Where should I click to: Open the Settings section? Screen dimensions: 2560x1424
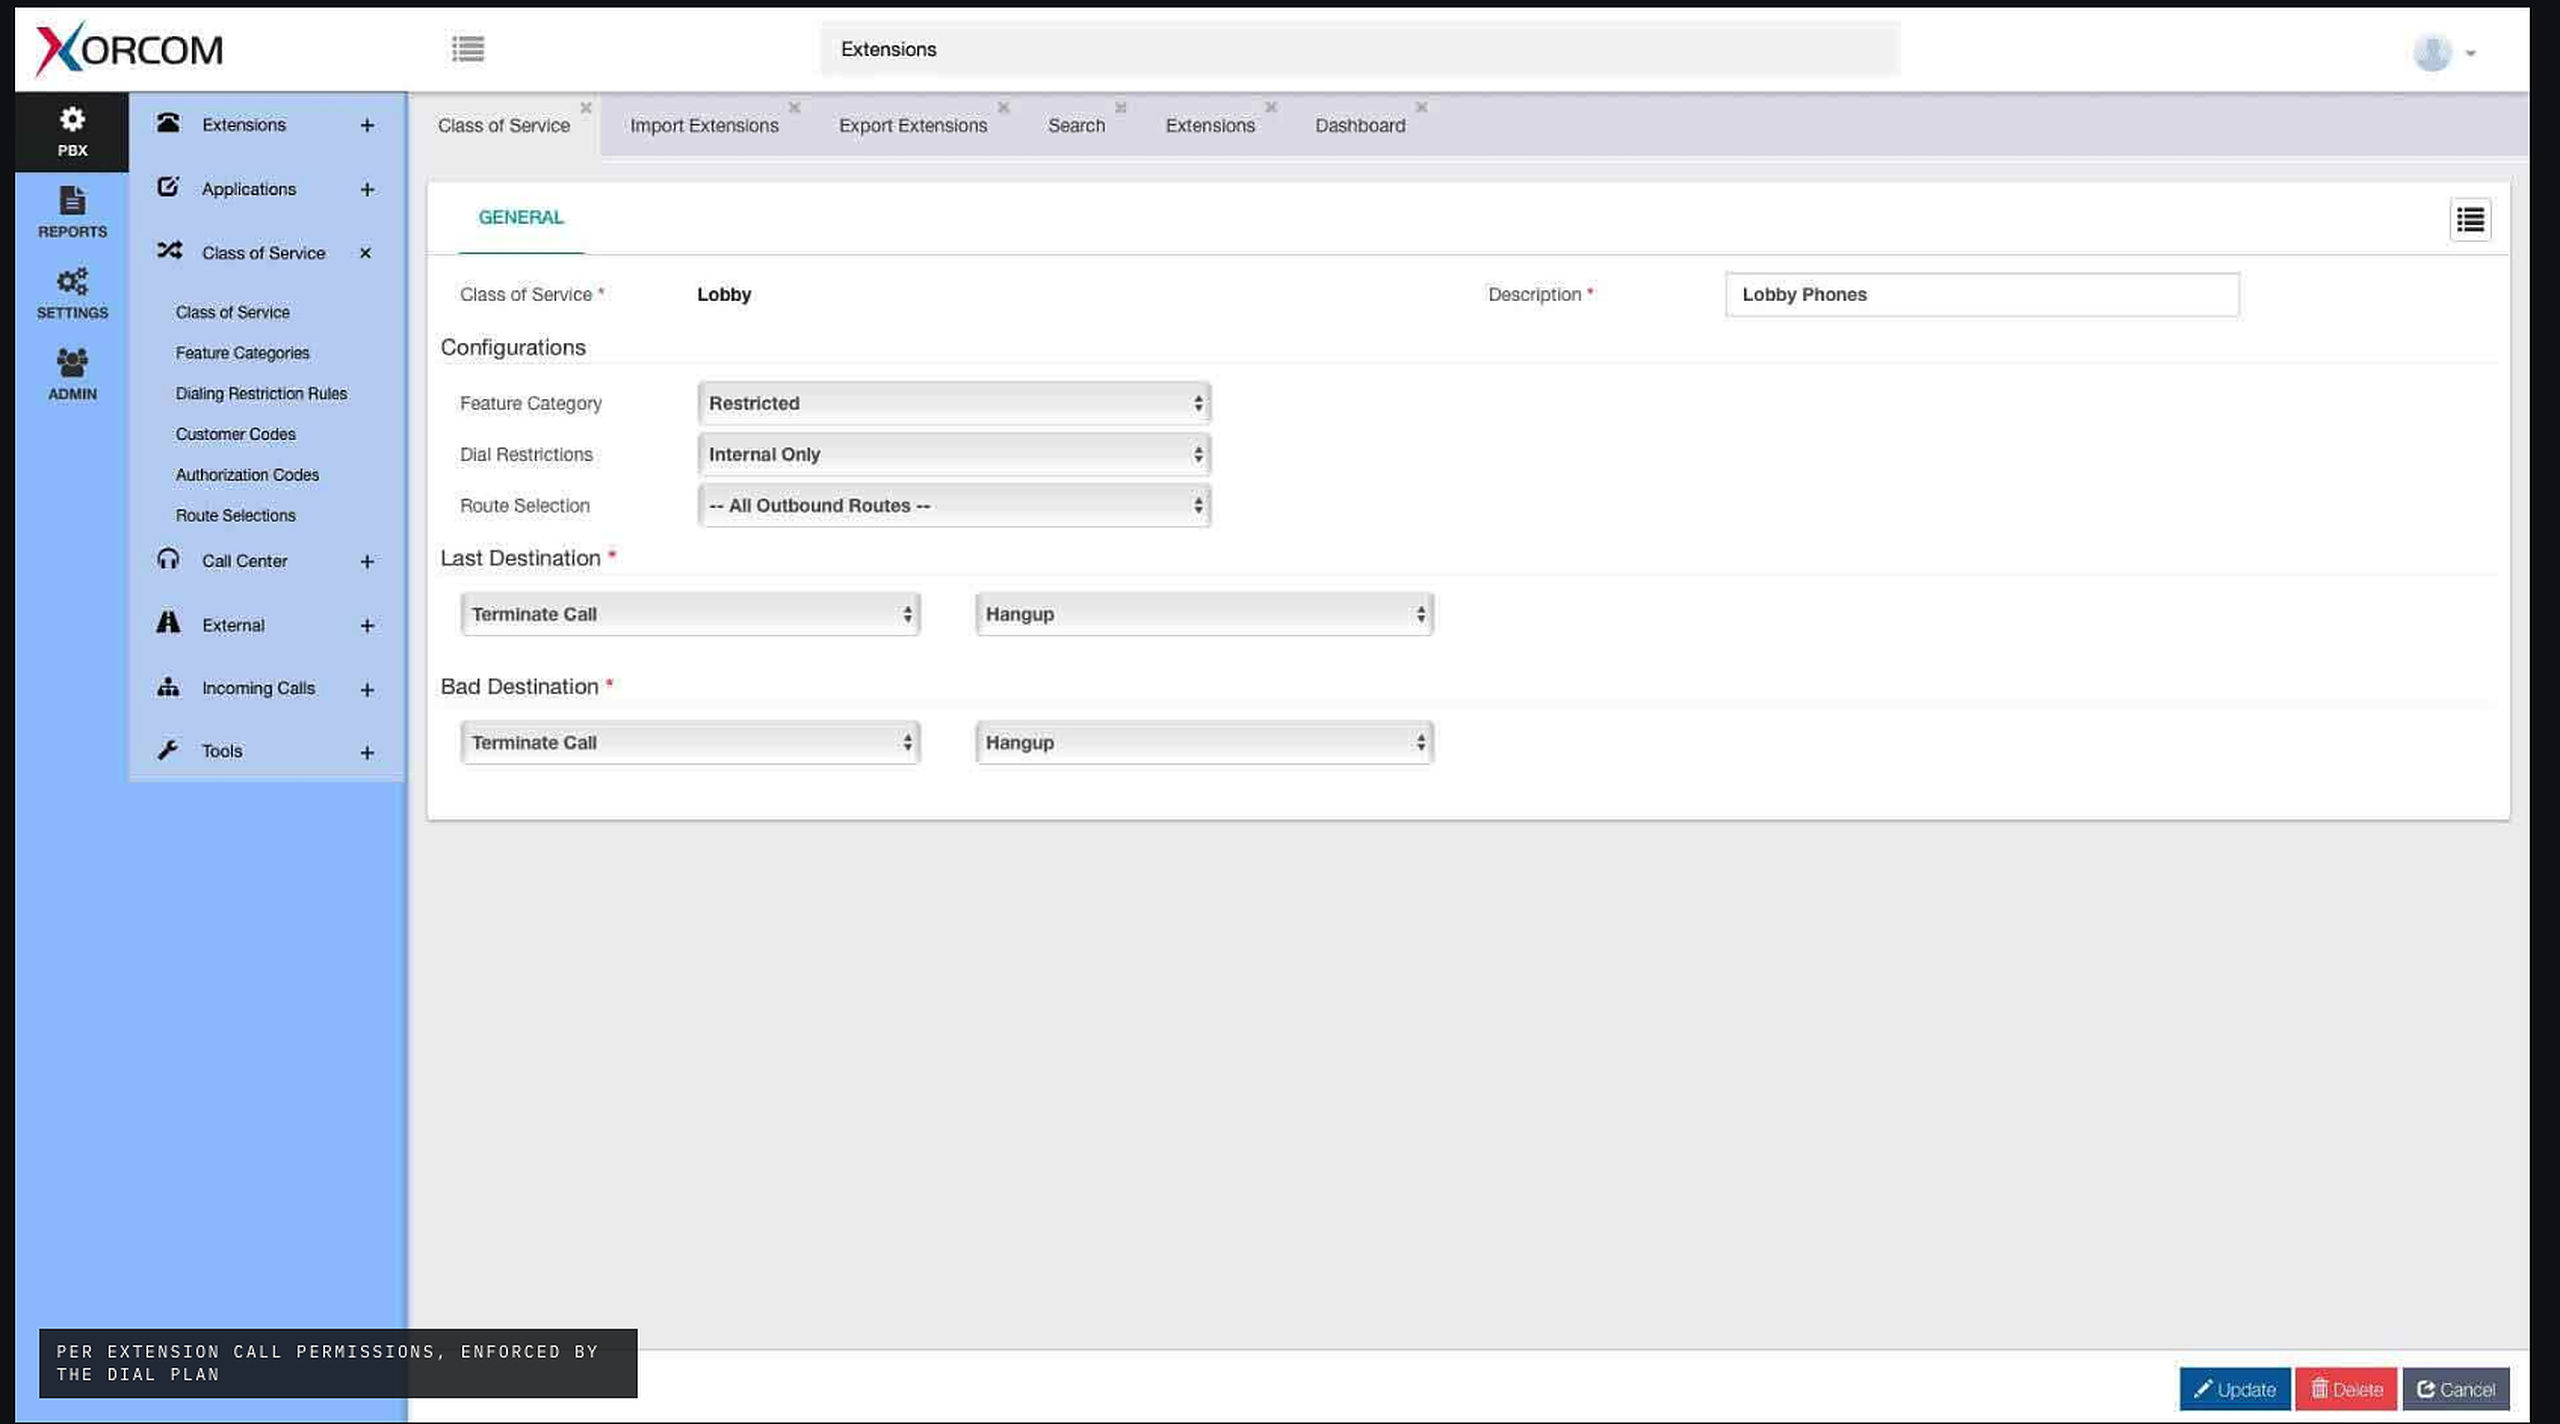click(72, 293)
